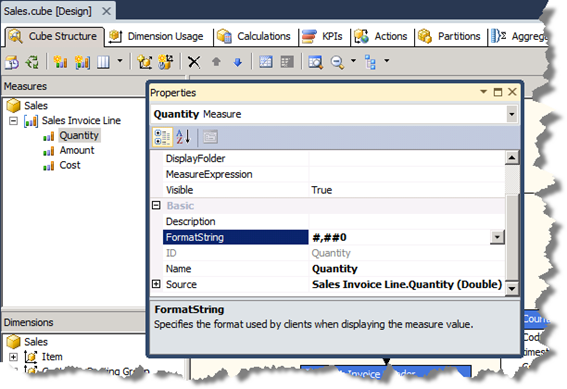This screenshot has height=389, width=567.
Task: Click the New Linked Object toolbar icon
Action: click(166, 62)
